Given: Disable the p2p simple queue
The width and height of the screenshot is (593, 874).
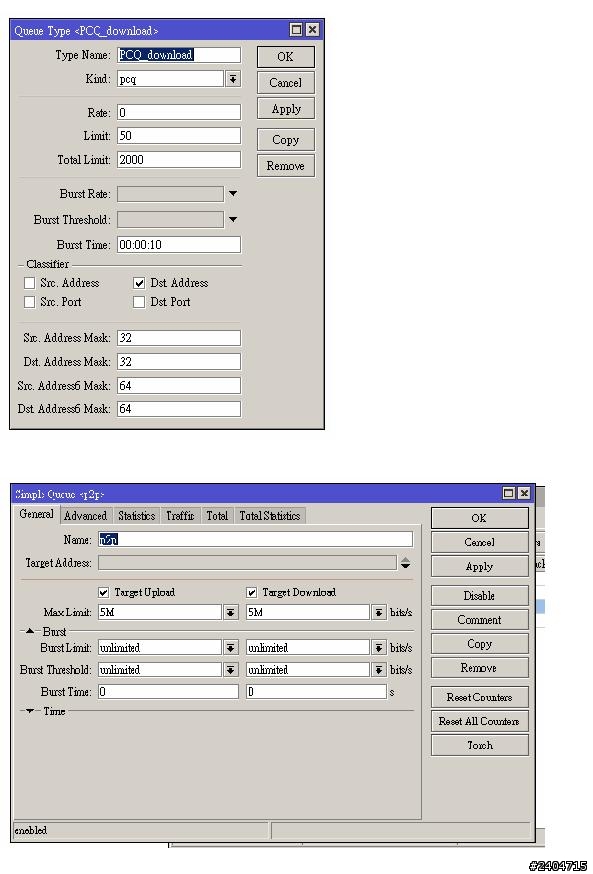Looking at the screenshot, I should 479,596.
